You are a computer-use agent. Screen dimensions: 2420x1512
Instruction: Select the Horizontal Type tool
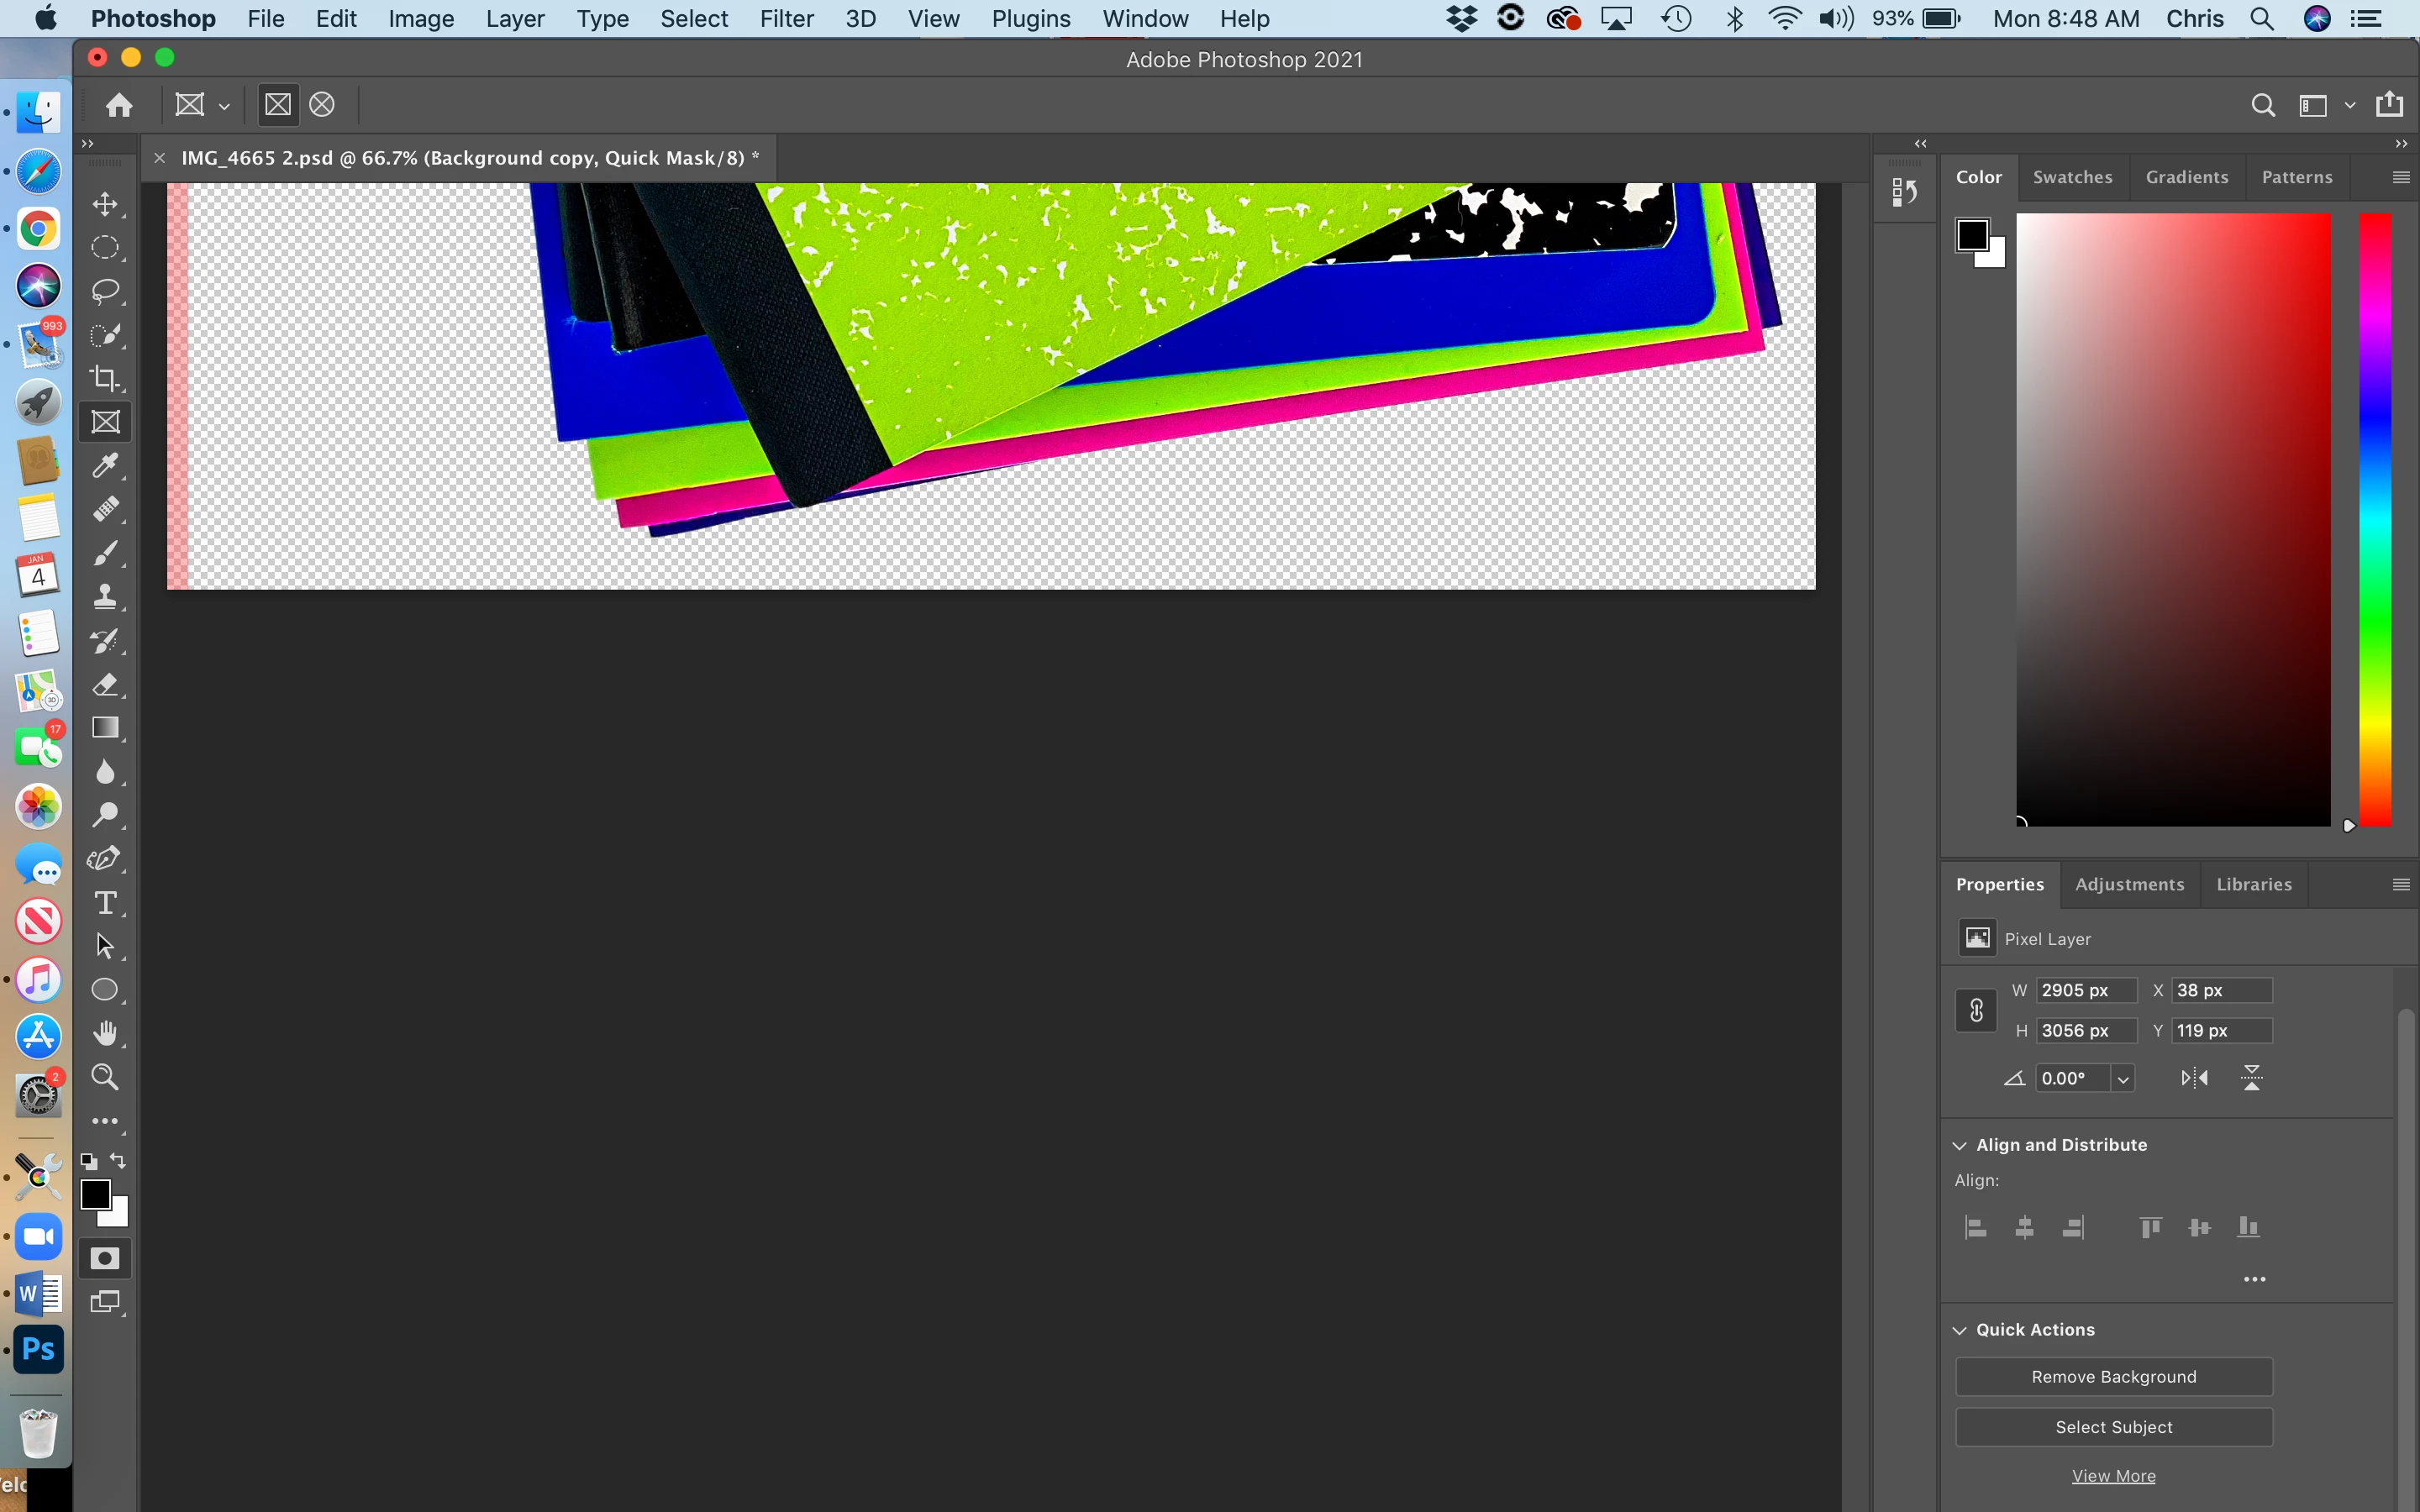105,903
